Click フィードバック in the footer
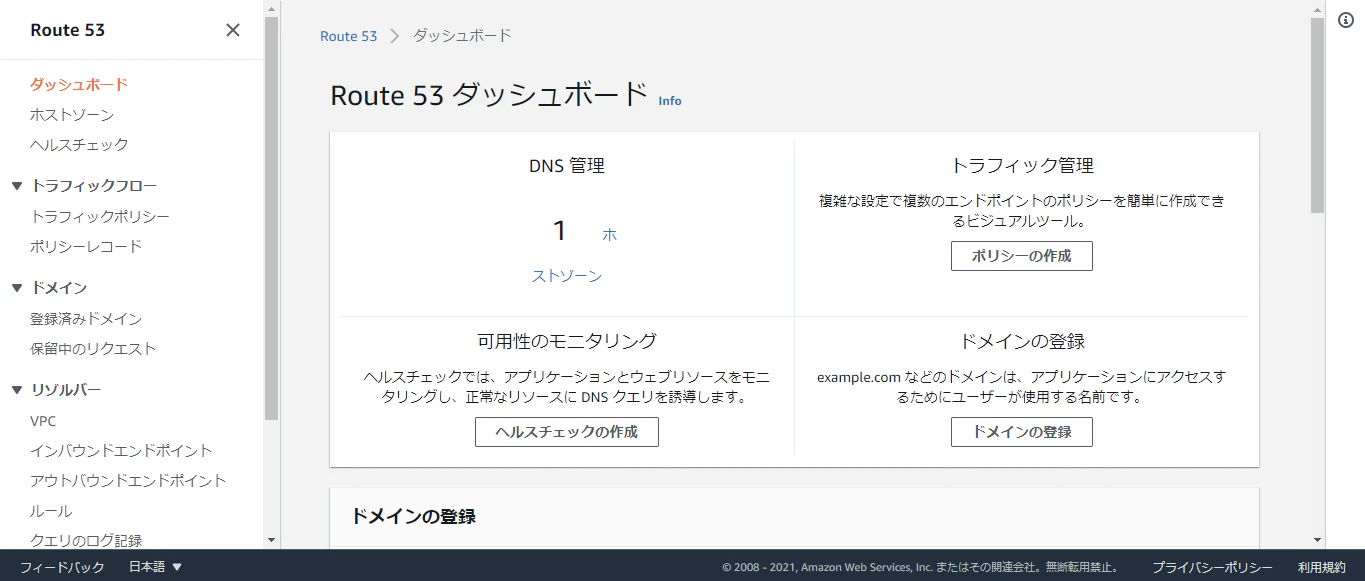 pos(62,567)
